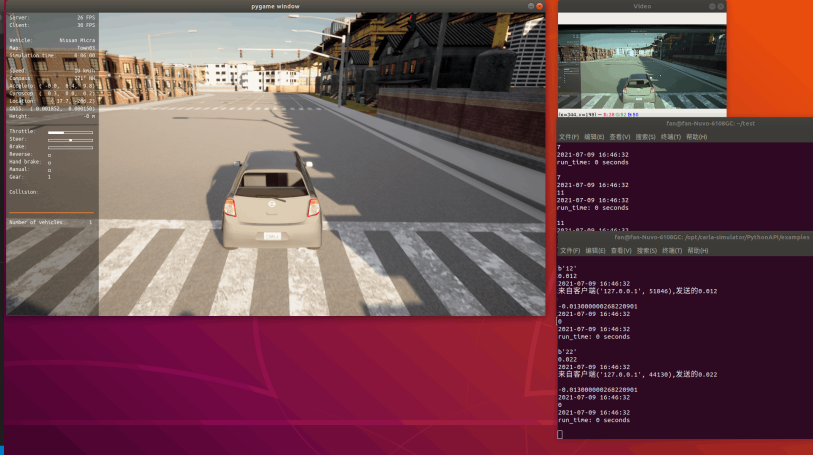Screen dimensions: 814x456
Task: Open 终端(T) menu in ~/test terminal
Action: tap(671, 137)
